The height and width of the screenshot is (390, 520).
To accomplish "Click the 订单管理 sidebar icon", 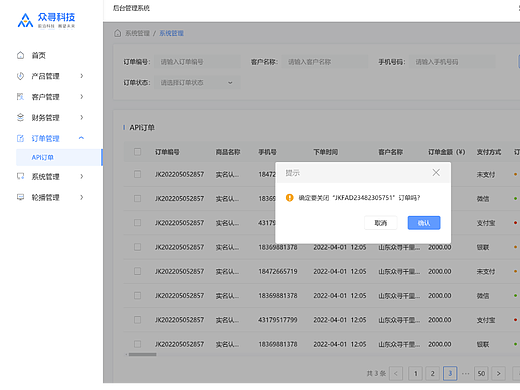I will (x=20, y=138).
